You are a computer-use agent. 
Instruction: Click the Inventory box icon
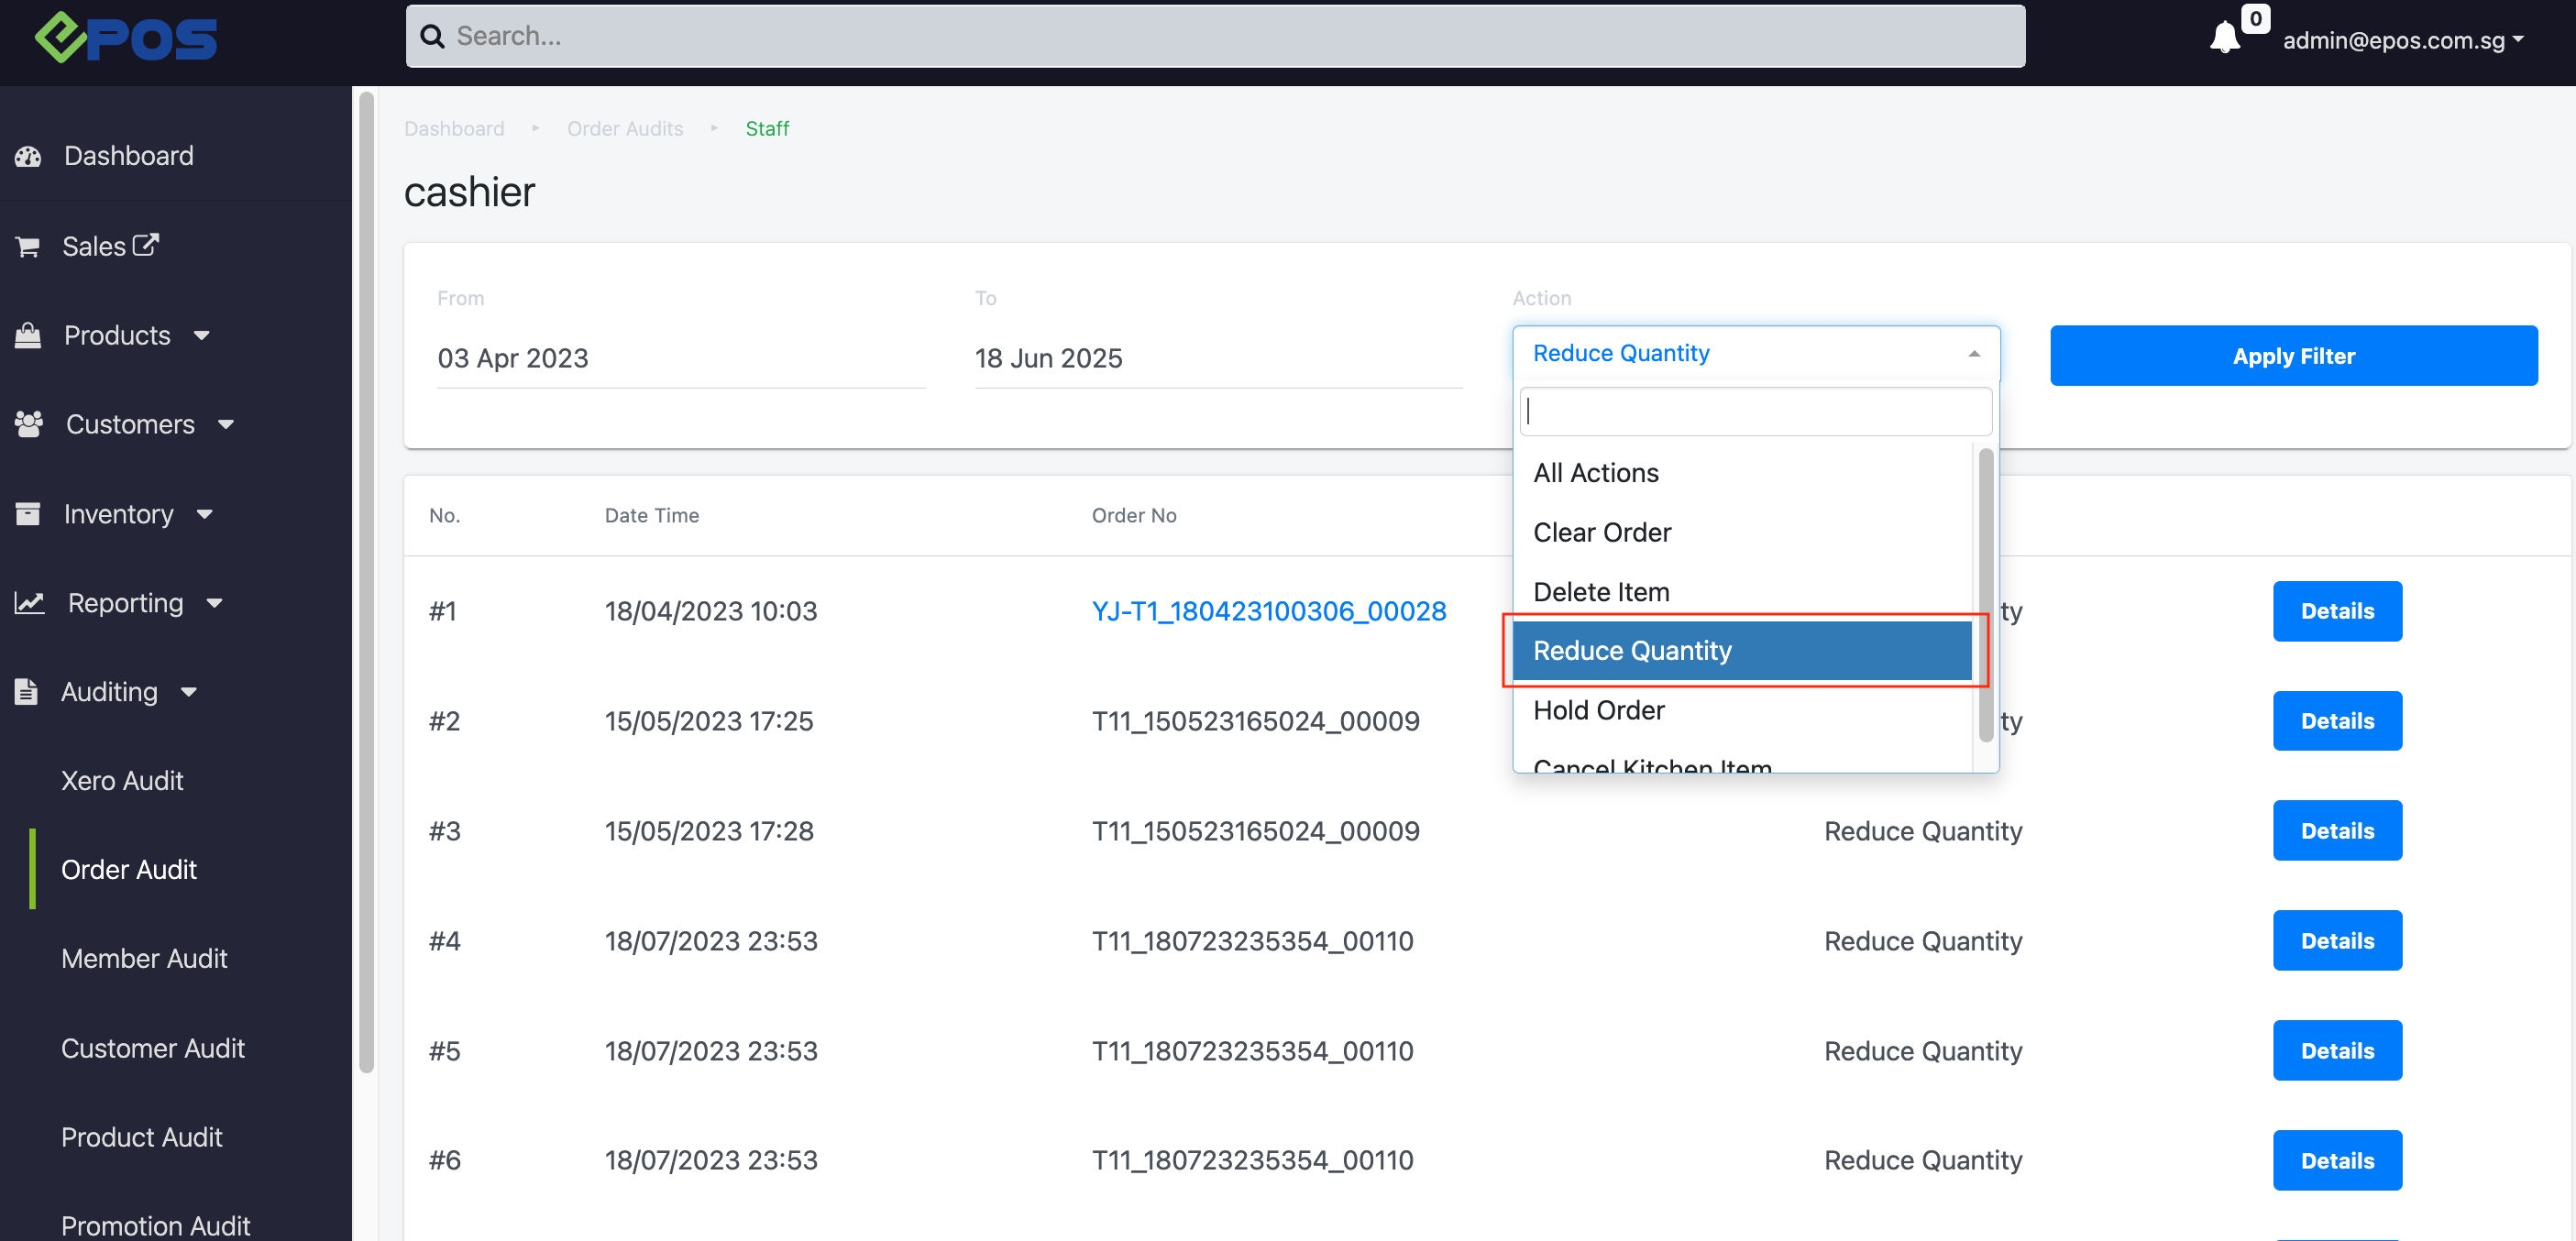[x=28, y=513]
